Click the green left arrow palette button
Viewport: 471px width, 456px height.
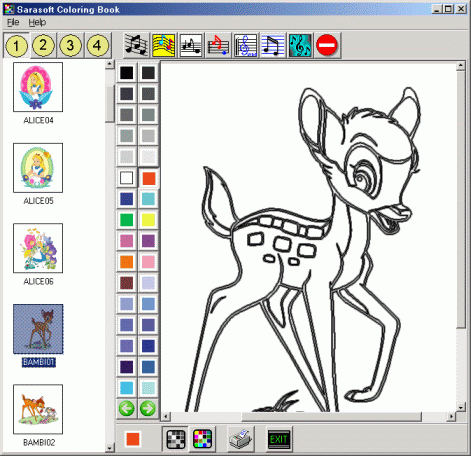(126, 408)
